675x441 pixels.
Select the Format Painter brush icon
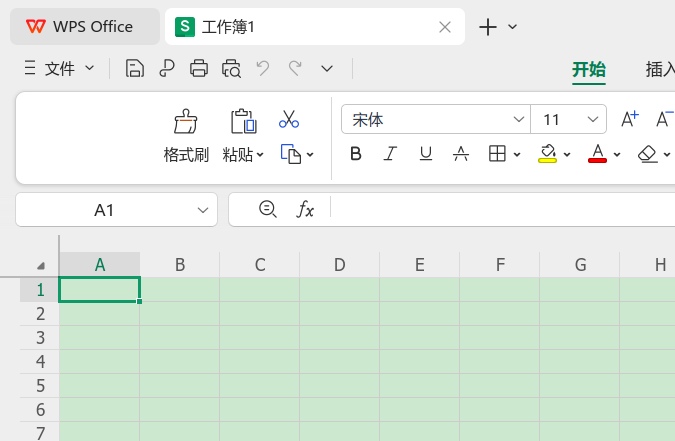pos(186,121)
